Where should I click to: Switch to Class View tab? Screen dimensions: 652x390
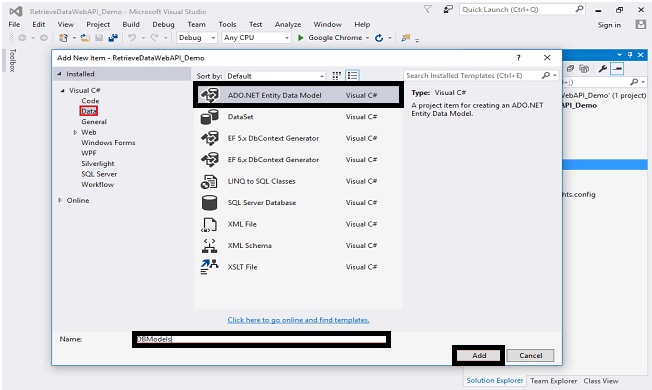click(x=601, y=381)
